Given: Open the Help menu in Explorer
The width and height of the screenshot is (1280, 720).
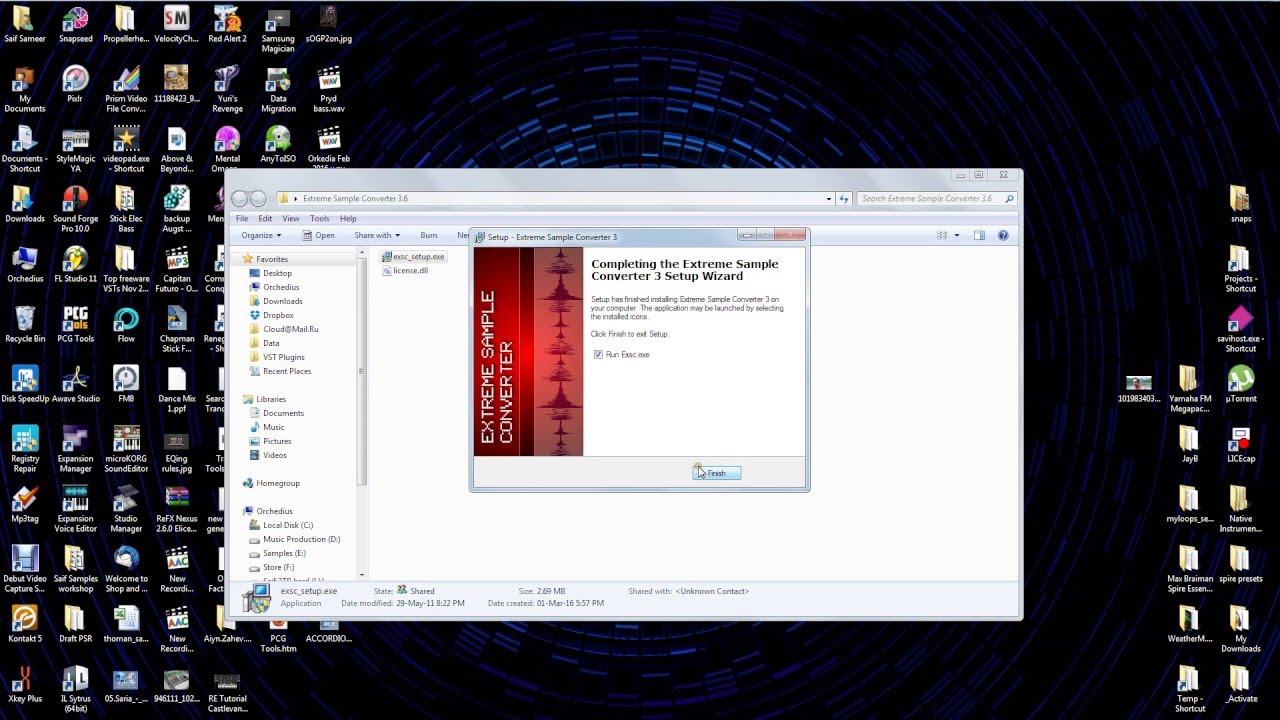Looking at the screenshot, I should click(x=348, y=218).
